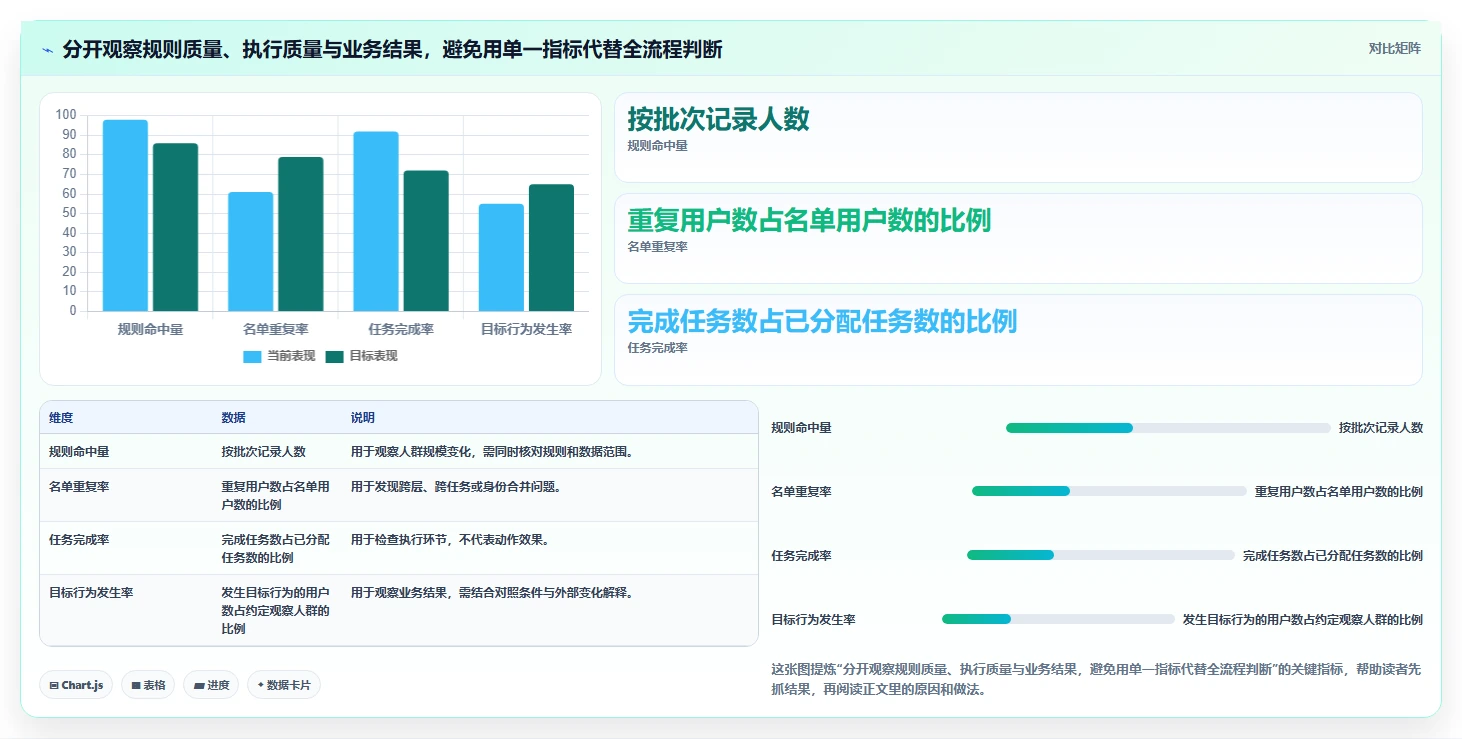Click the 任务完成率 x-axis label on chart
The image size is (1462, 739).
pos(401,329)
